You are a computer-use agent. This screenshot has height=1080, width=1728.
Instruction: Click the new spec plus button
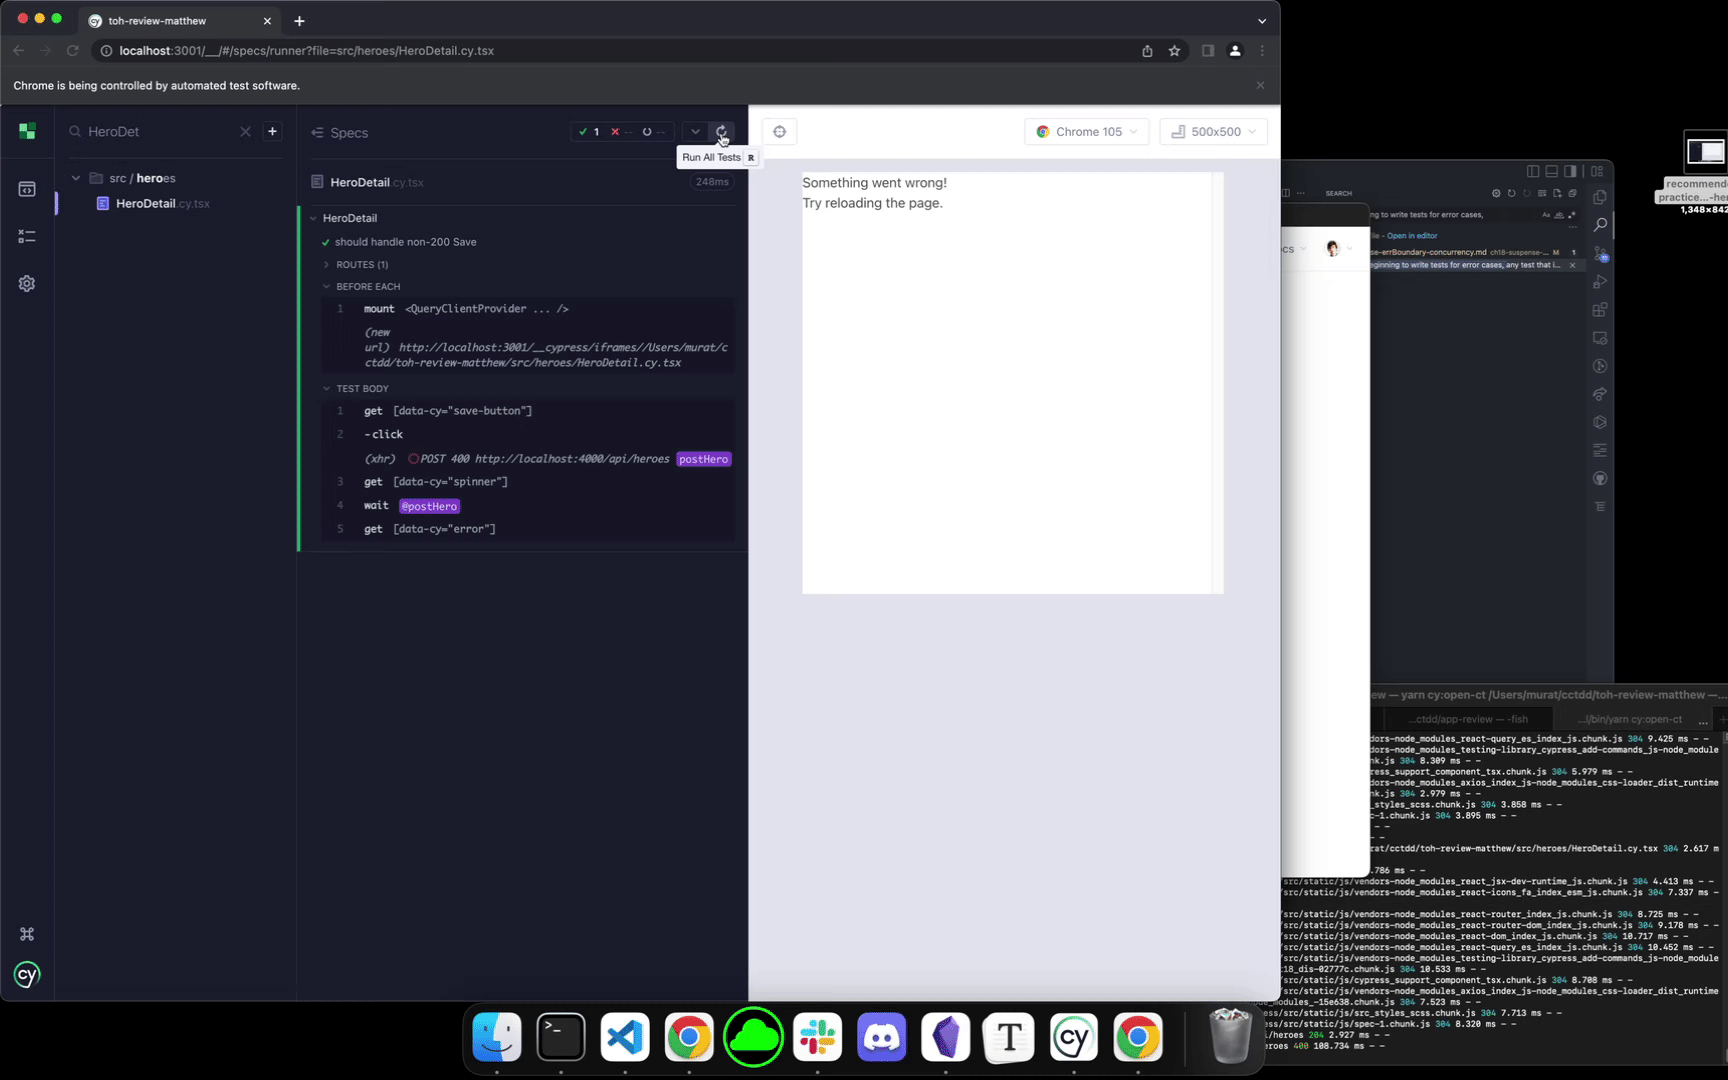[272, 131]
